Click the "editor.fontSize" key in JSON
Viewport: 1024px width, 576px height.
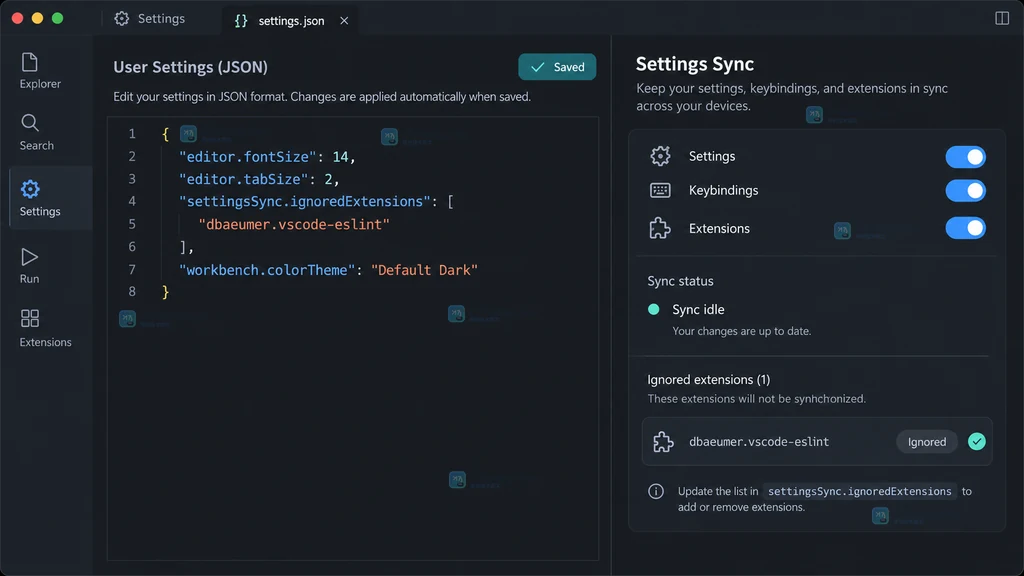pos(248,157)
